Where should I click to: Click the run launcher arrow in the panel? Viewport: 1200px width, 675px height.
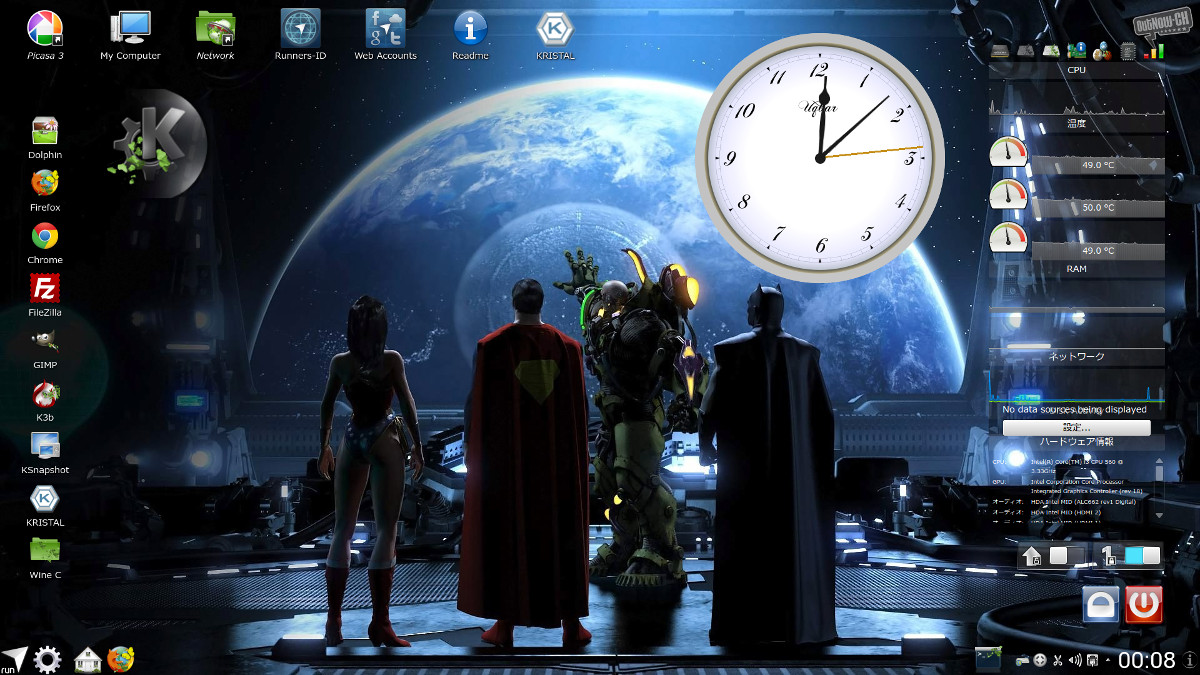(14, 659)
